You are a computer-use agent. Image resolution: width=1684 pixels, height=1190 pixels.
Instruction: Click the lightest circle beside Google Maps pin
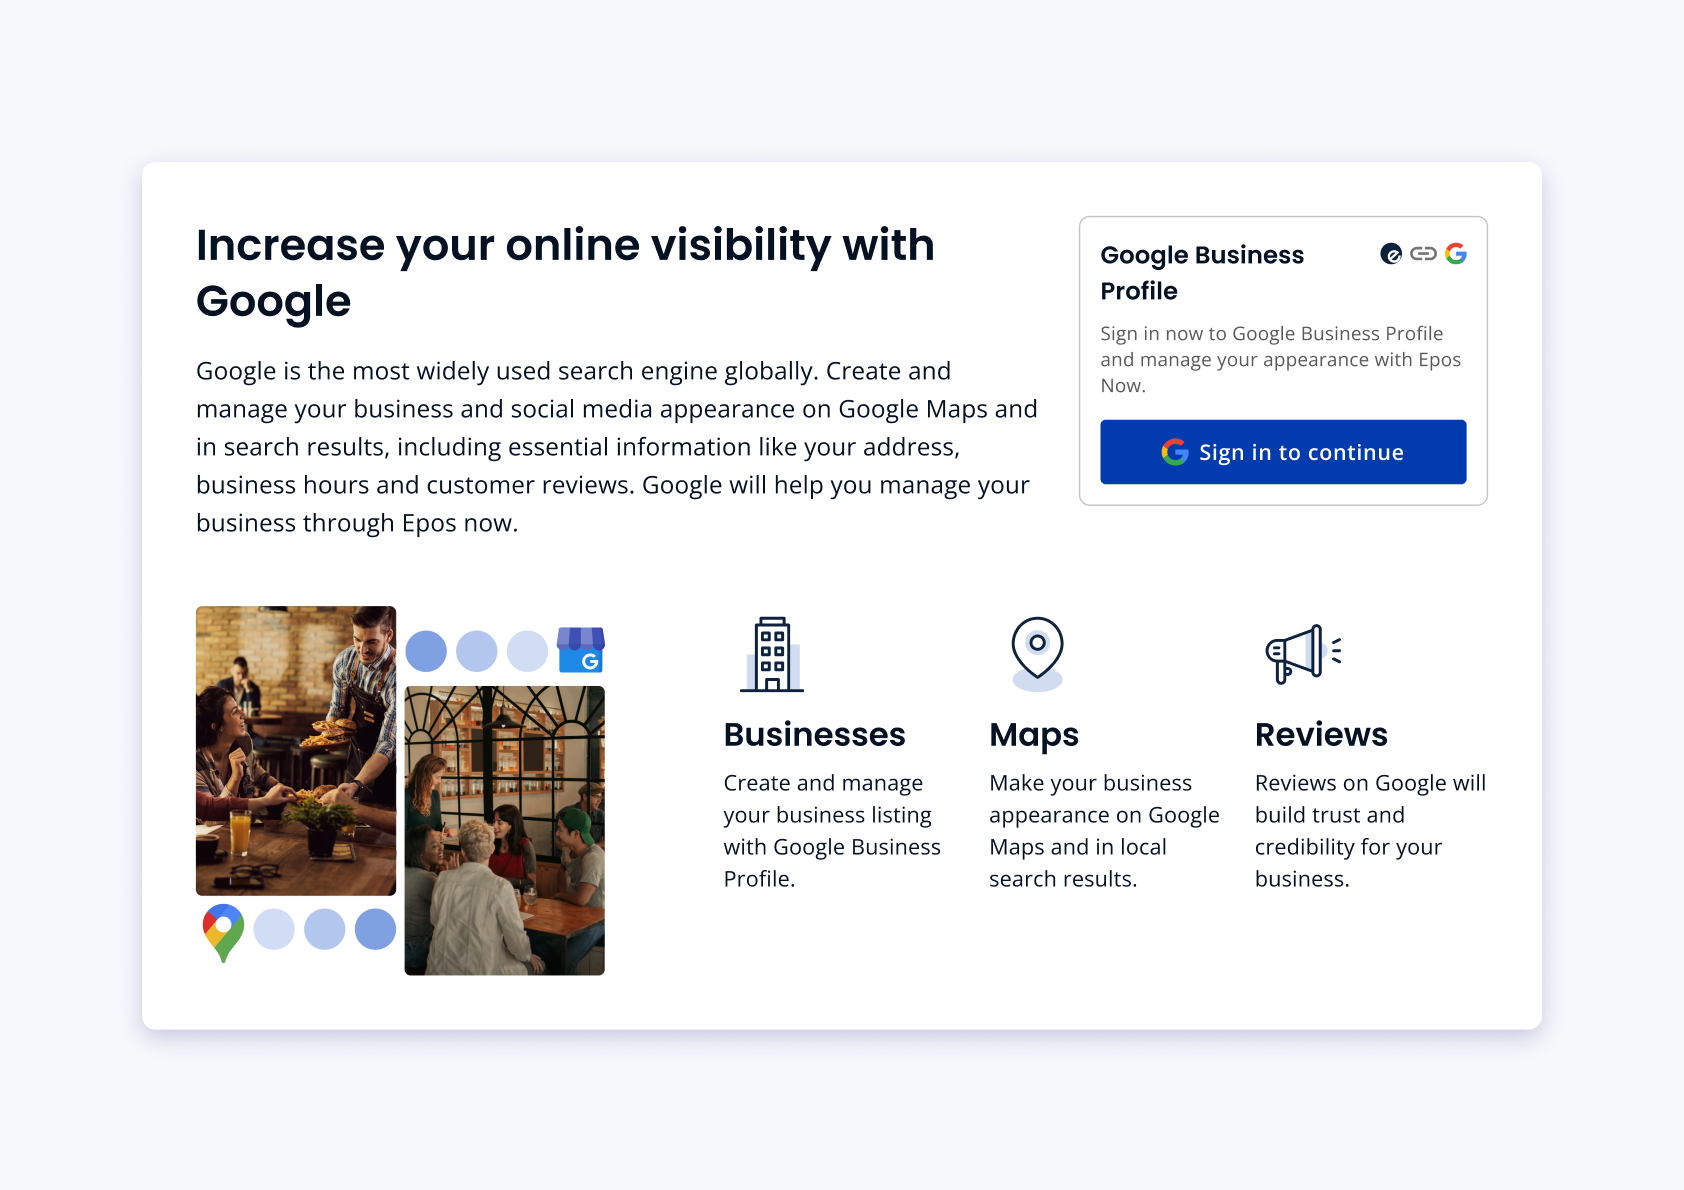274,929
